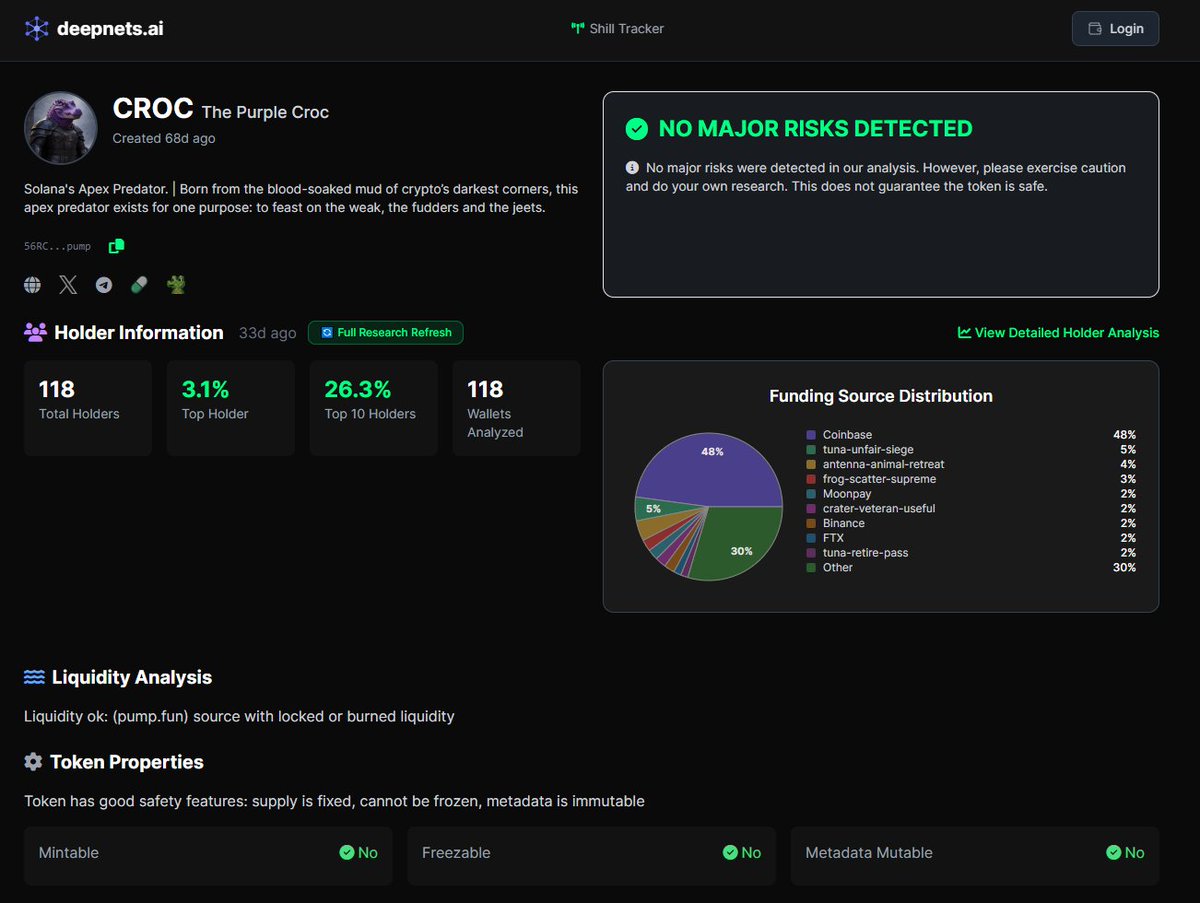Screen dimensions: 1200x903
Task: Click the green check icon beside No Major Risks
Action: [636, 129]
